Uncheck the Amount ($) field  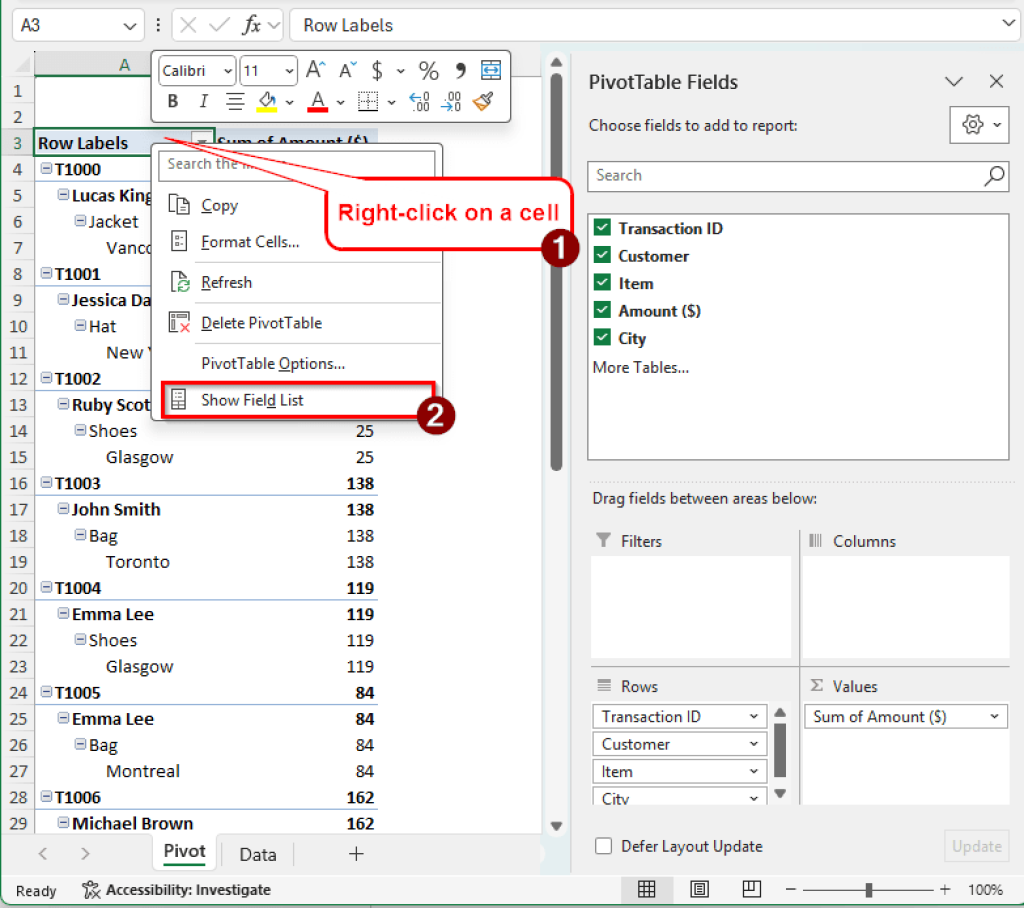[x=601, y=310]
